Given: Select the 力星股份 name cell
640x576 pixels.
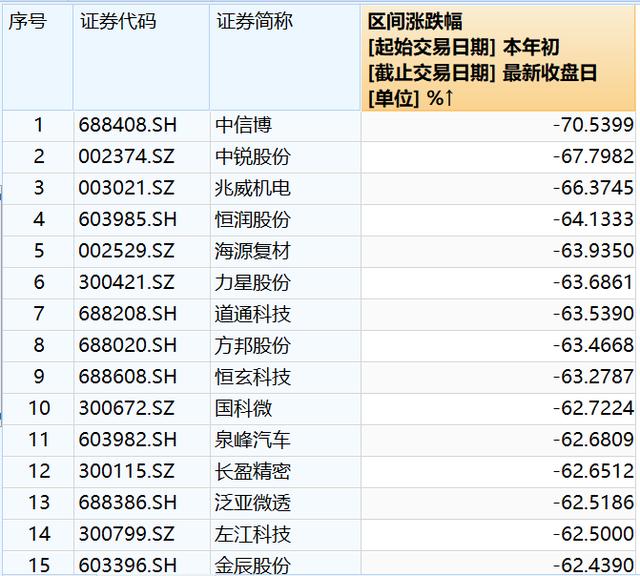Looking at the screenshot, I should point(286,282).
